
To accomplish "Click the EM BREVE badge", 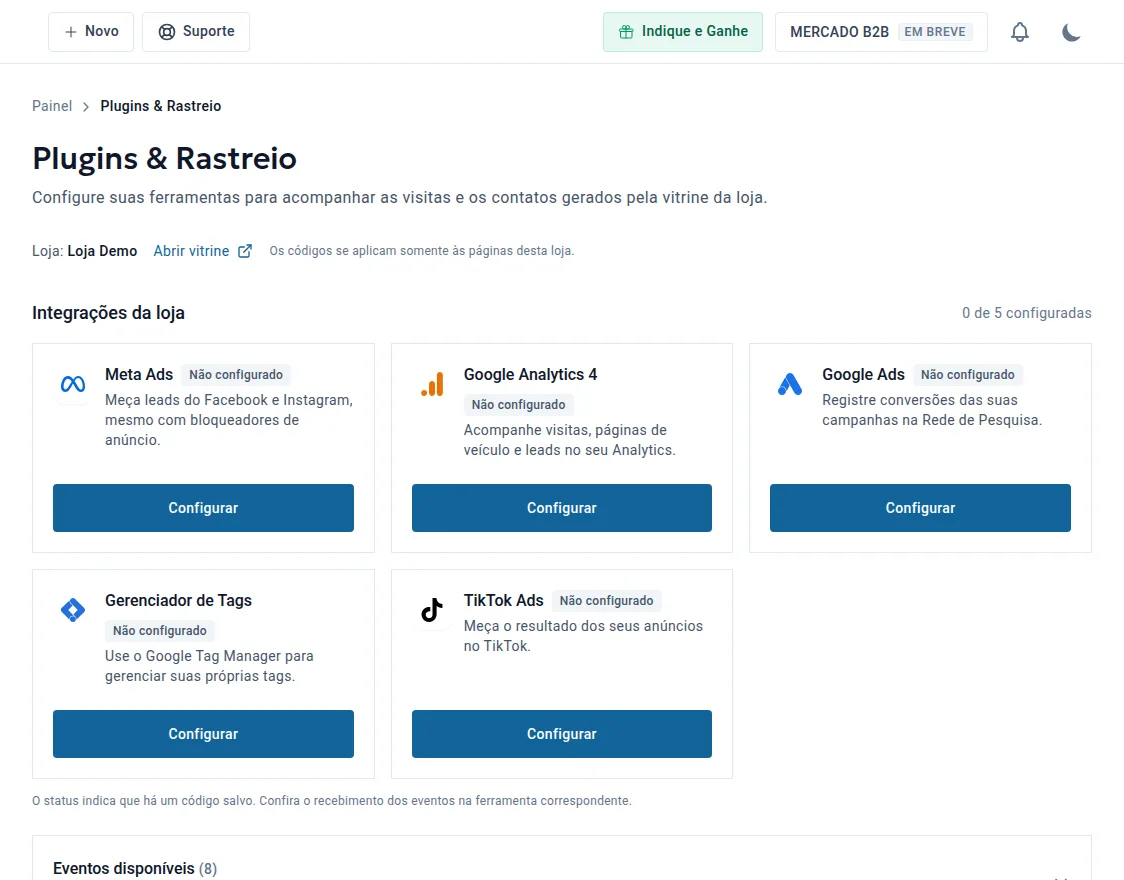I will pyautogui.click(x=935, y=32).
